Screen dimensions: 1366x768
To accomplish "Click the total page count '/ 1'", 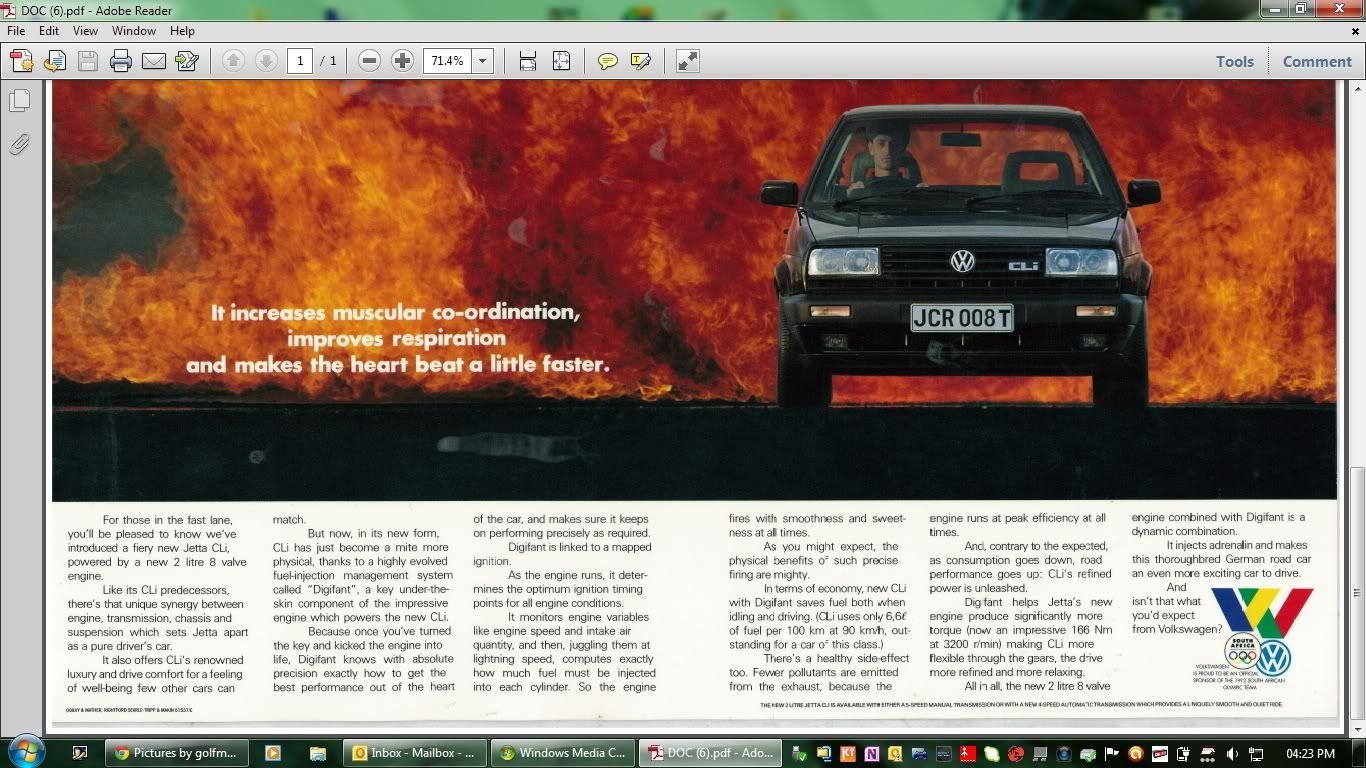I will pyautogui.click(x=329, y=61).
